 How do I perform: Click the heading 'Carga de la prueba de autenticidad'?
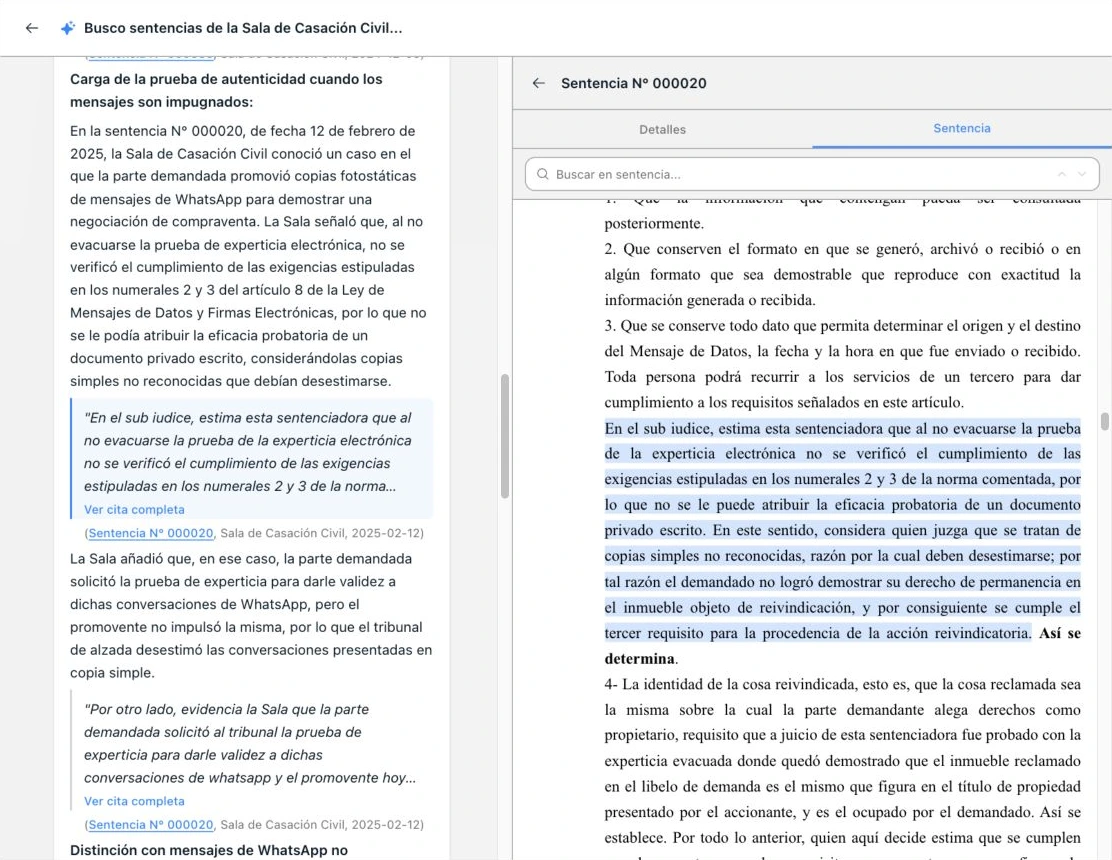pos(226,91)
